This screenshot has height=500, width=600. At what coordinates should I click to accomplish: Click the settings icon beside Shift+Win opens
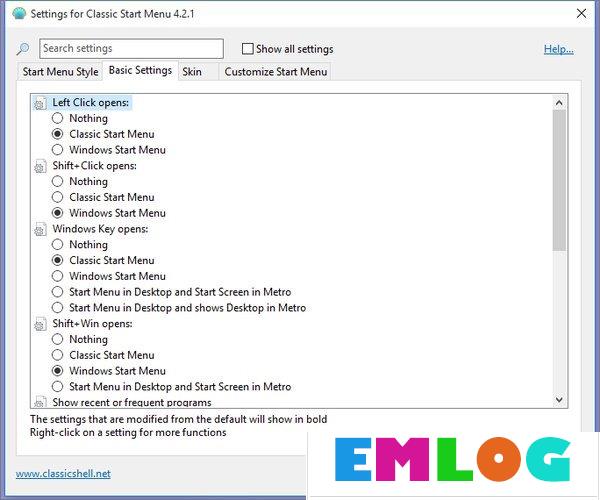click(40, 324)
